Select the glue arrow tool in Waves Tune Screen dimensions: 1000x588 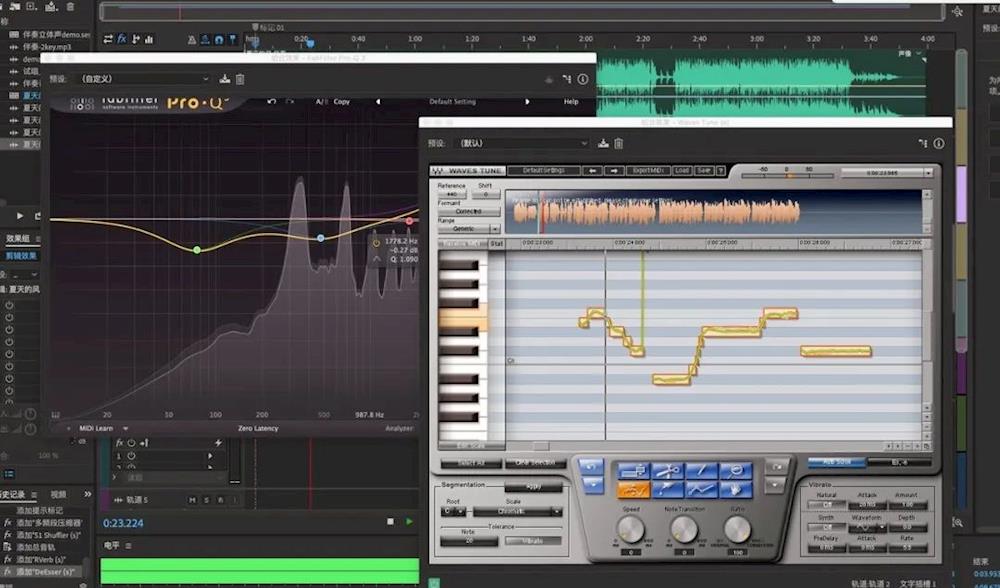click(x=668, y=490)
